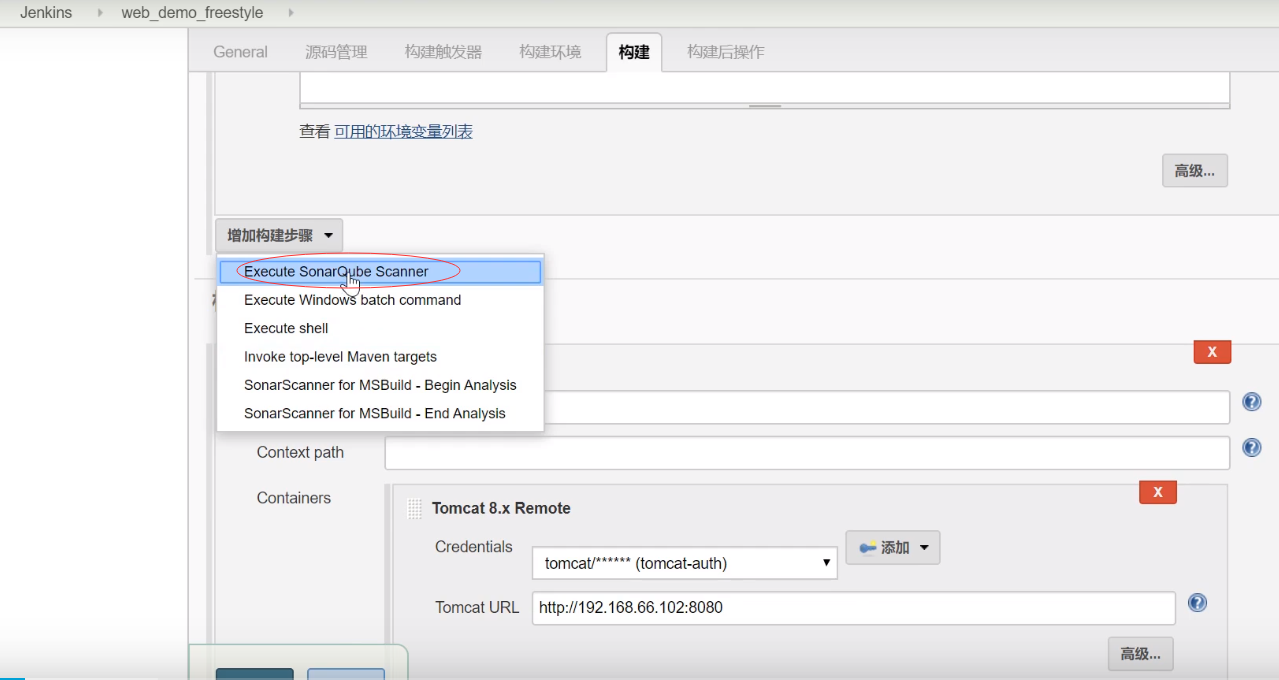Open the web_demo_freestyle breadcrumb link
Viewport: 1279px width, 680px height.
click(192, 13)
